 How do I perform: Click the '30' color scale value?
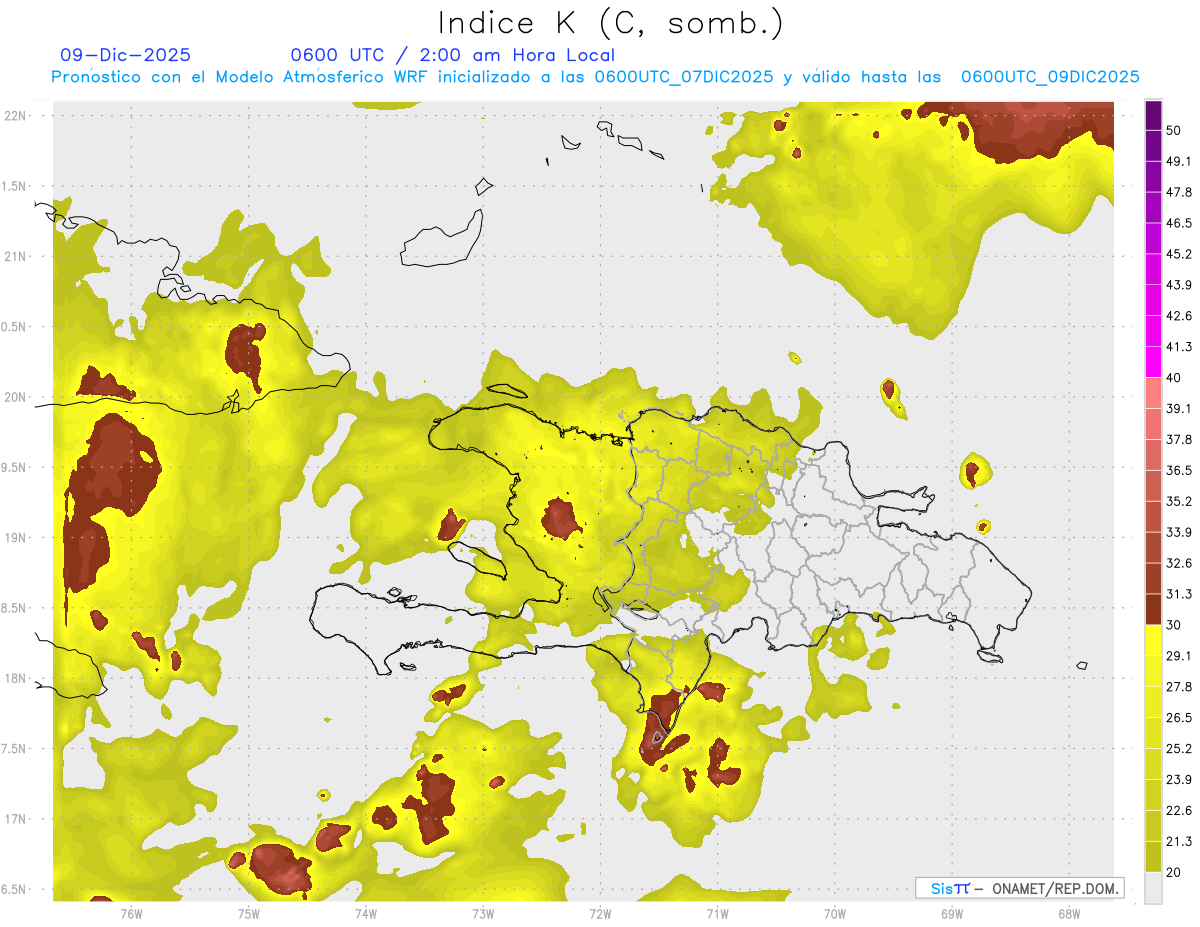1174,626
